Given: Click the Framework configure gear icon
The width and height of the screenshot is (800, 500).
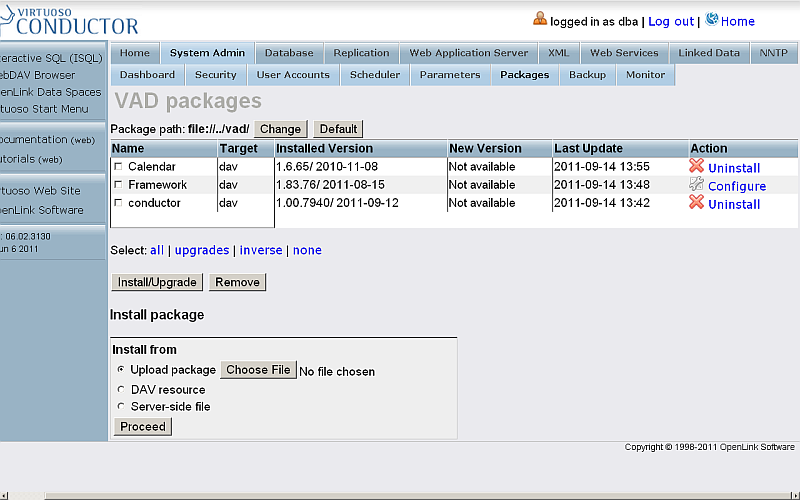Looking at the screenshot, I should [x=696, y=185].
